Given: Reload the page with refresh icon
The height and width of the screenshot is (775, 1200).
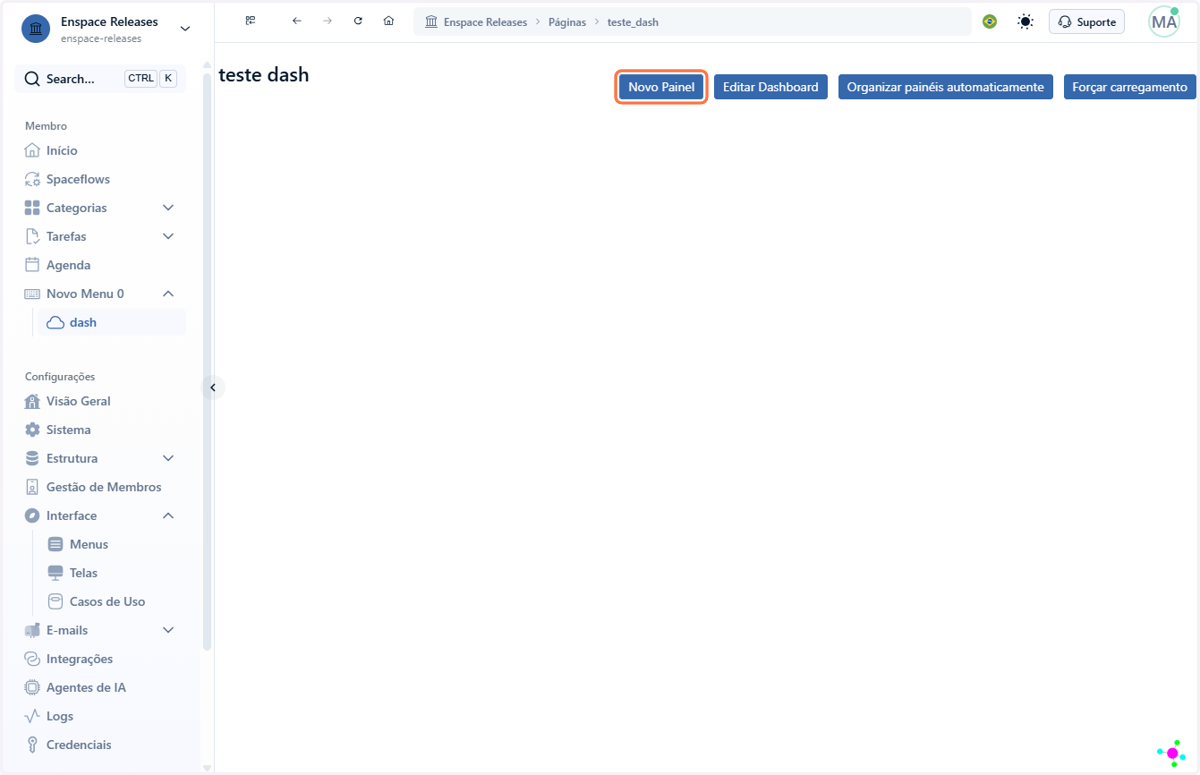Looking at the screenshot, I should point(358,21).
